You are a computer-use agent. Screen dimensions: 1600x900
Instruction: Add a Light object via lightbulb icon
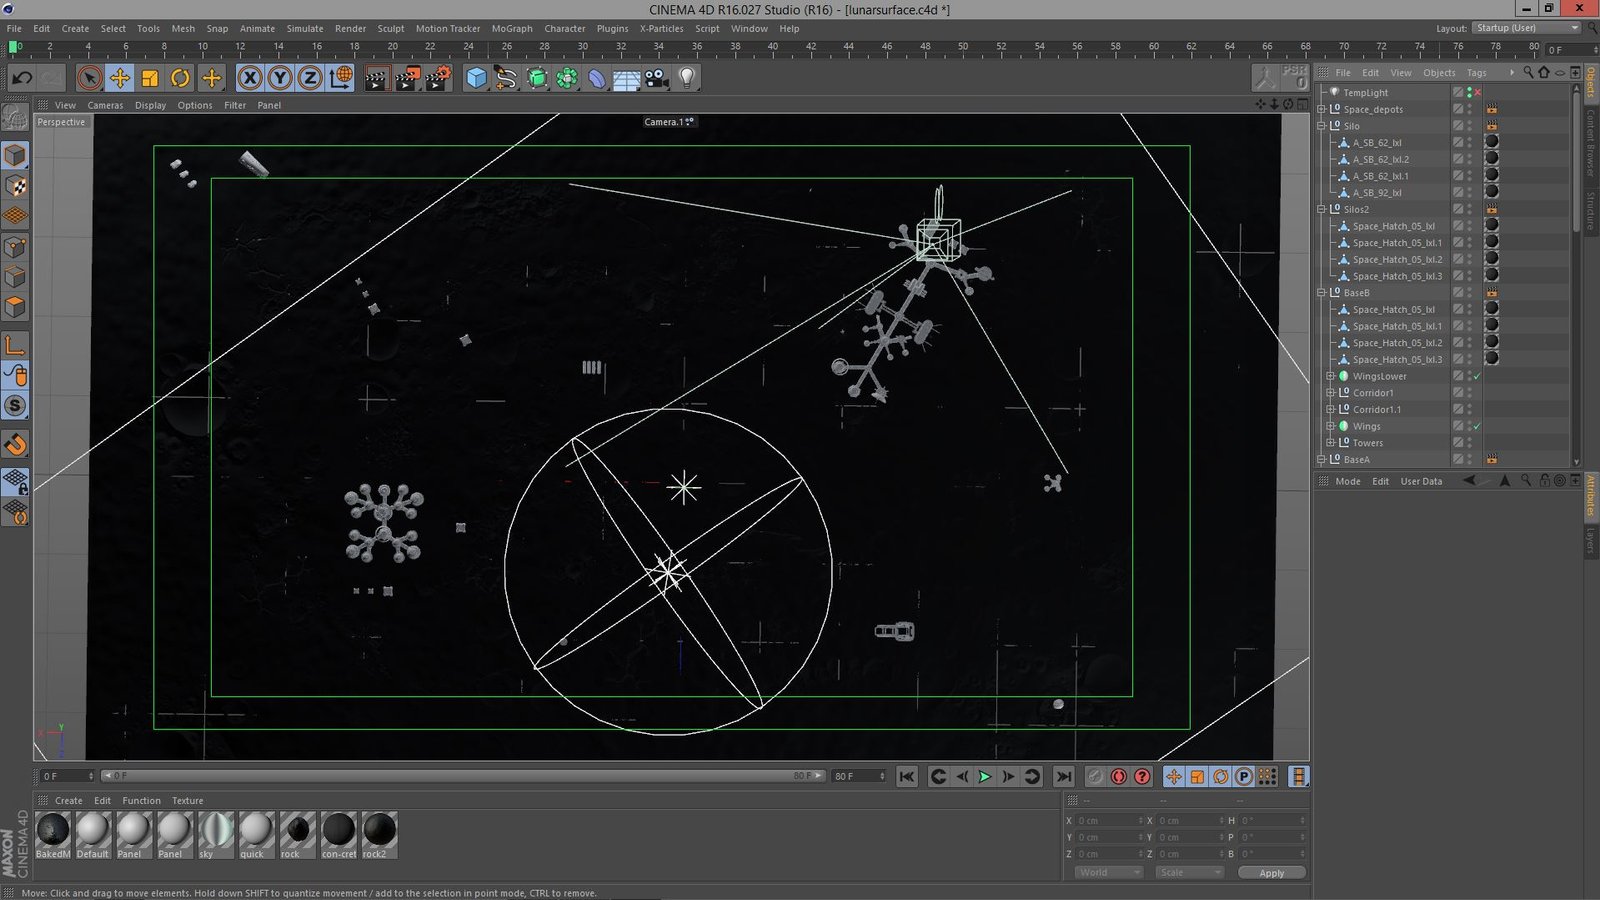(687, 78)
